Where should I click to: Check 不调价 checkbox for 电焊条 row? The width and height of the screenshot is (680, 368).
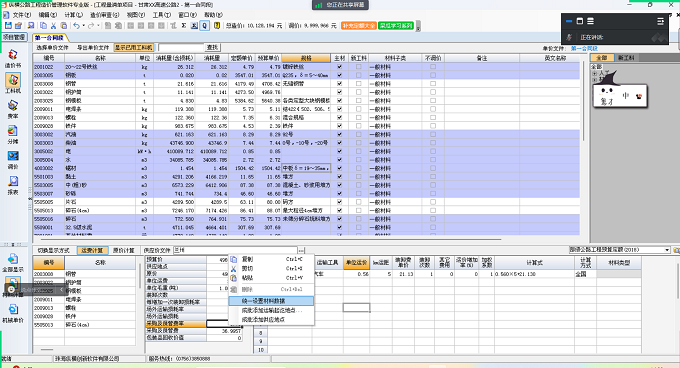pos(433,109)
